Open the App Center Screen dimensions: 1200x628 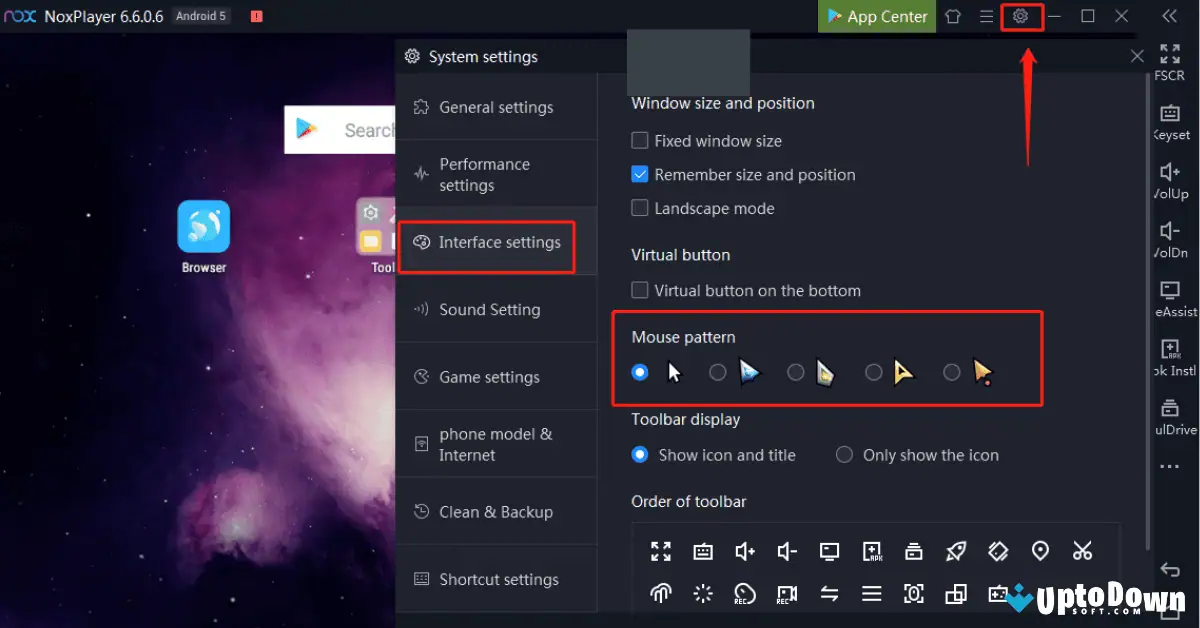pos(876,16)
